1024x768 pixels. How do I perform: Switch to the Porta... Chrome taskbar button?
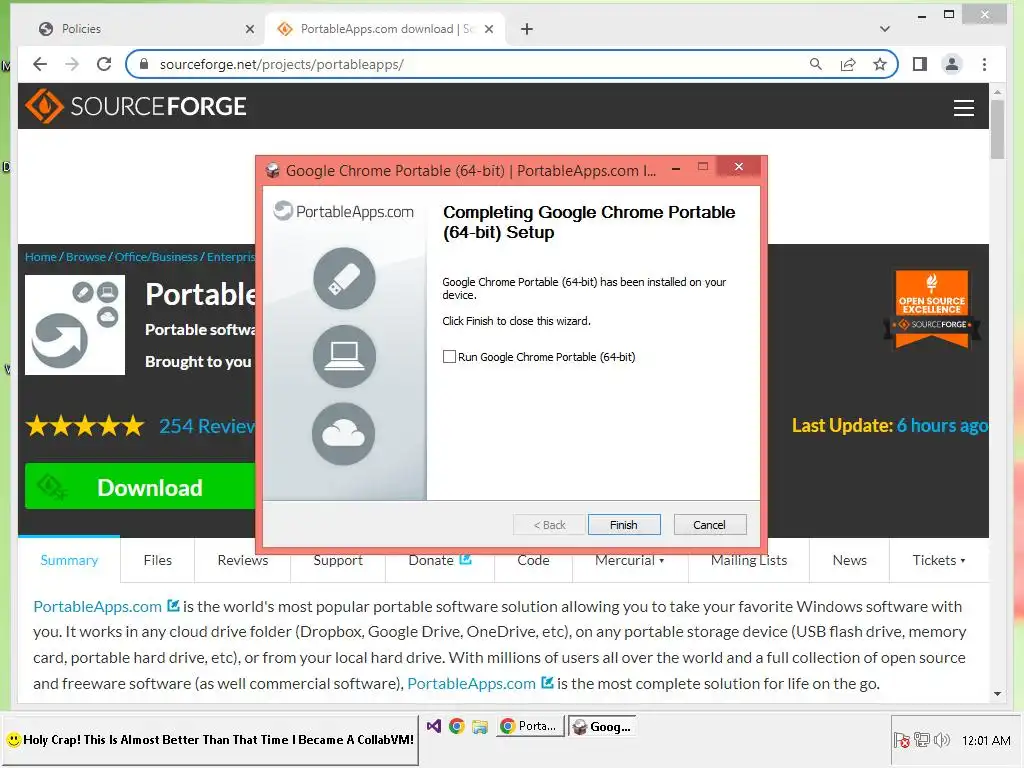pyautogui.click(x=530, y=726)
